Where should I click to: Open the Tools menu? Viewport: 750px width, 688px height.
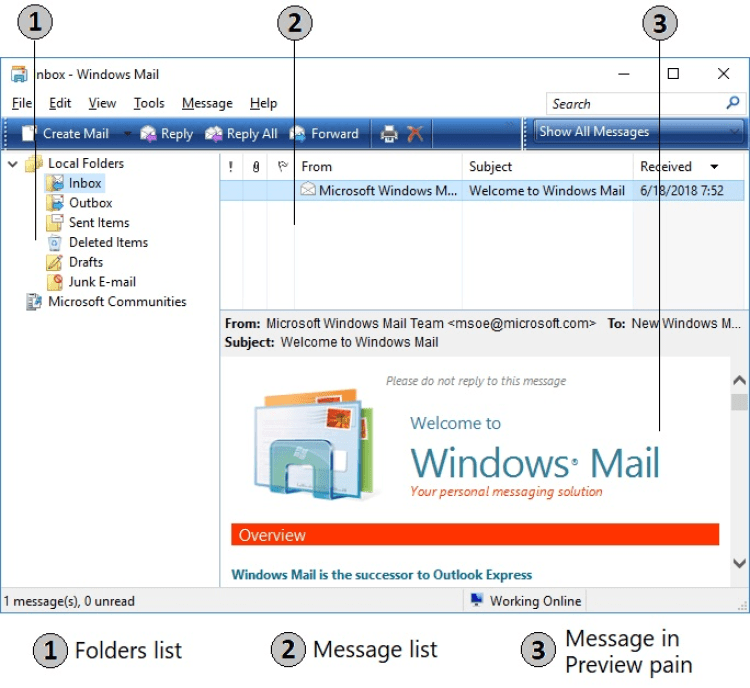[149, 103]
